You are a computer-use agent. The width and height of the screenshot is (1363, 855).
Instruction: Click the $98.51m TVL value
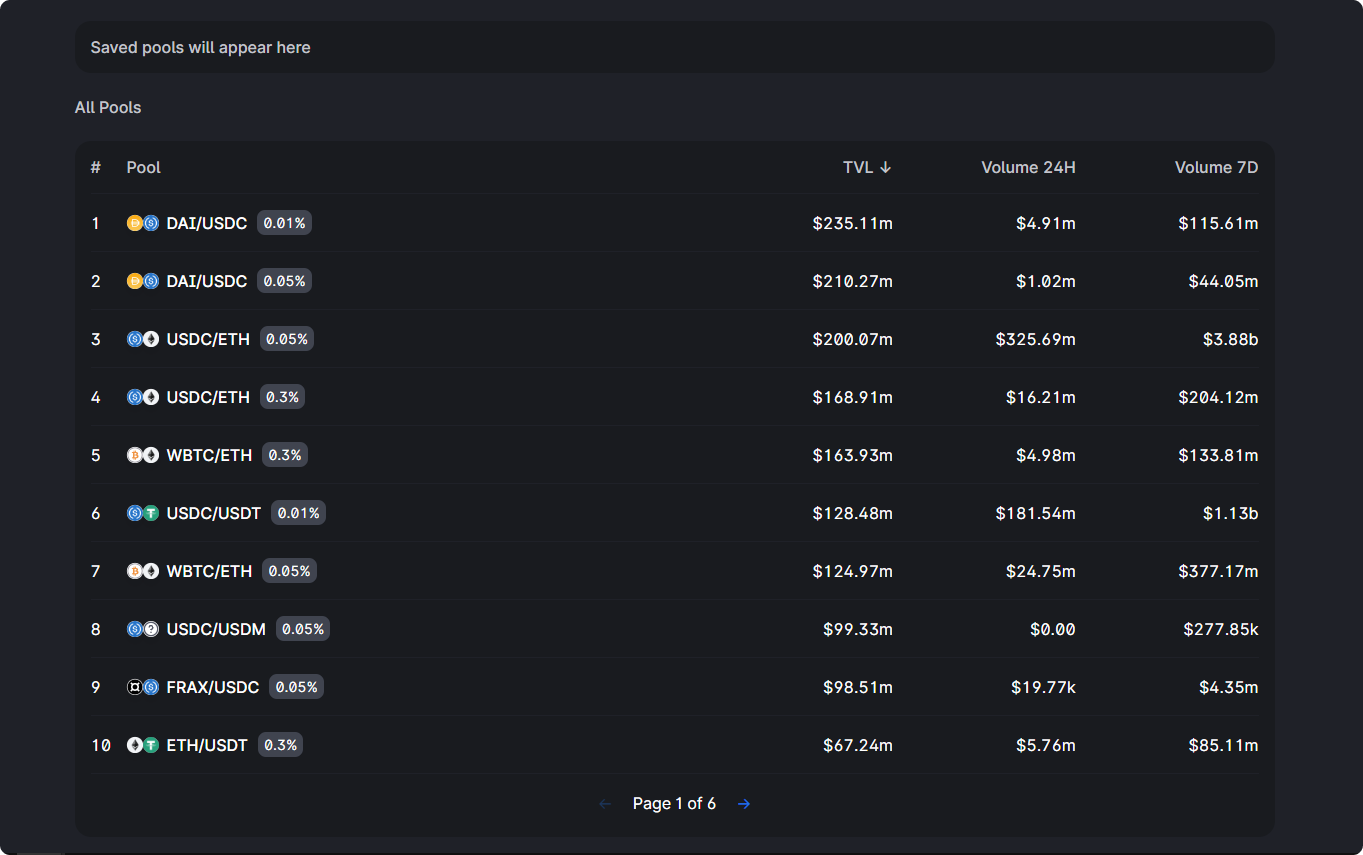[x=858, y=687]
